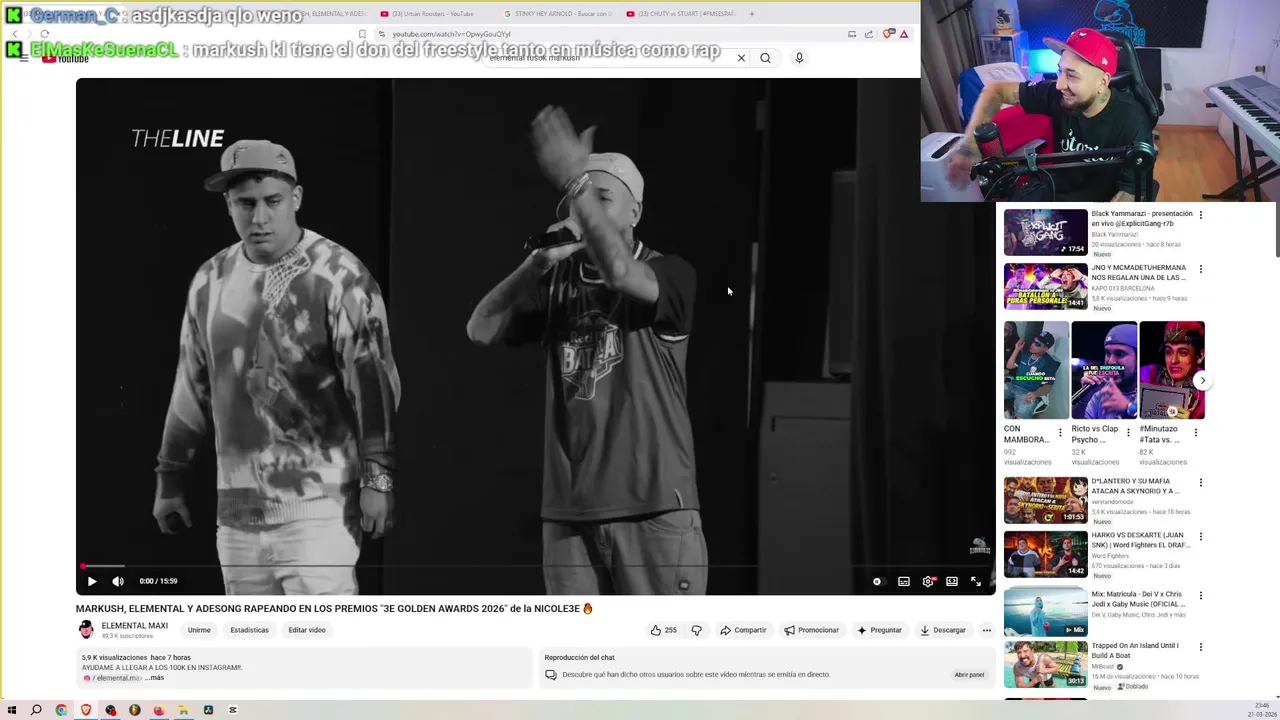Open the JNO Y MCMADETUHERMANA thumbnail
The image size is (1280, 720).
coord(1045,286)
